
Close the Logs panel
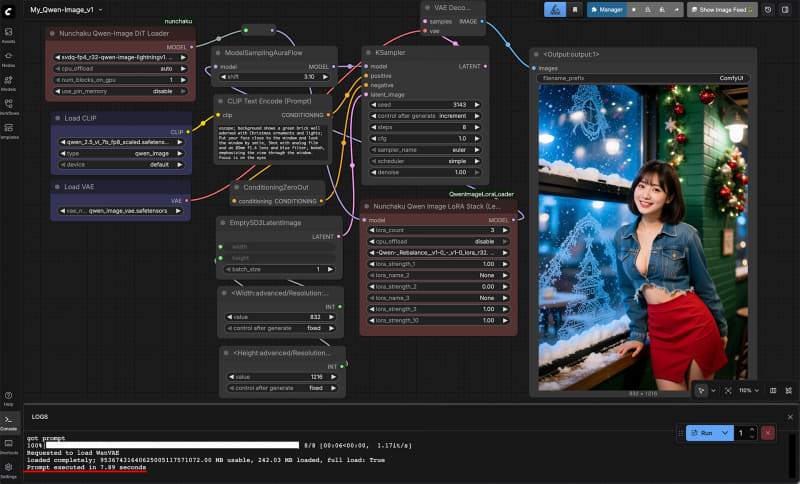790,417
